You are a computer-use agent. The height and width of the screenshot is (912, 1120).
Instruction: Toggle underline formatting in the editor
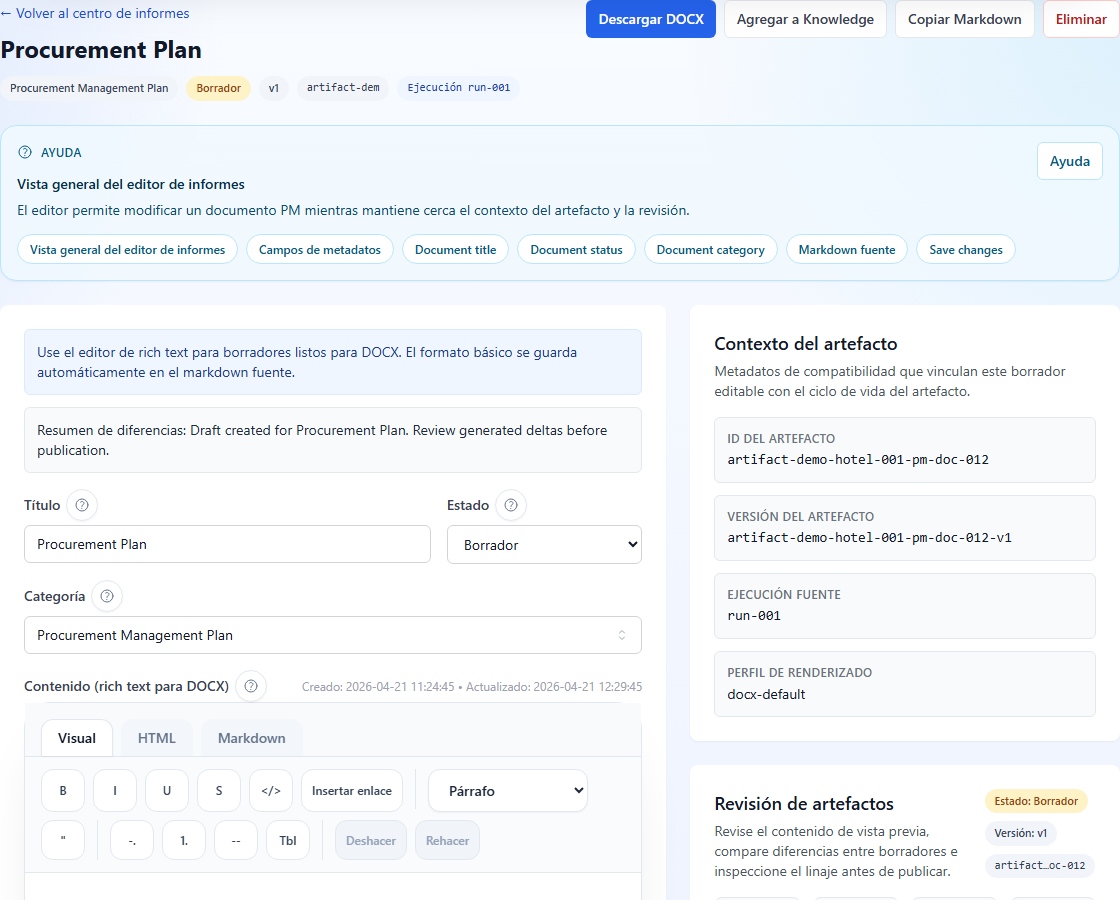(167, 790)
